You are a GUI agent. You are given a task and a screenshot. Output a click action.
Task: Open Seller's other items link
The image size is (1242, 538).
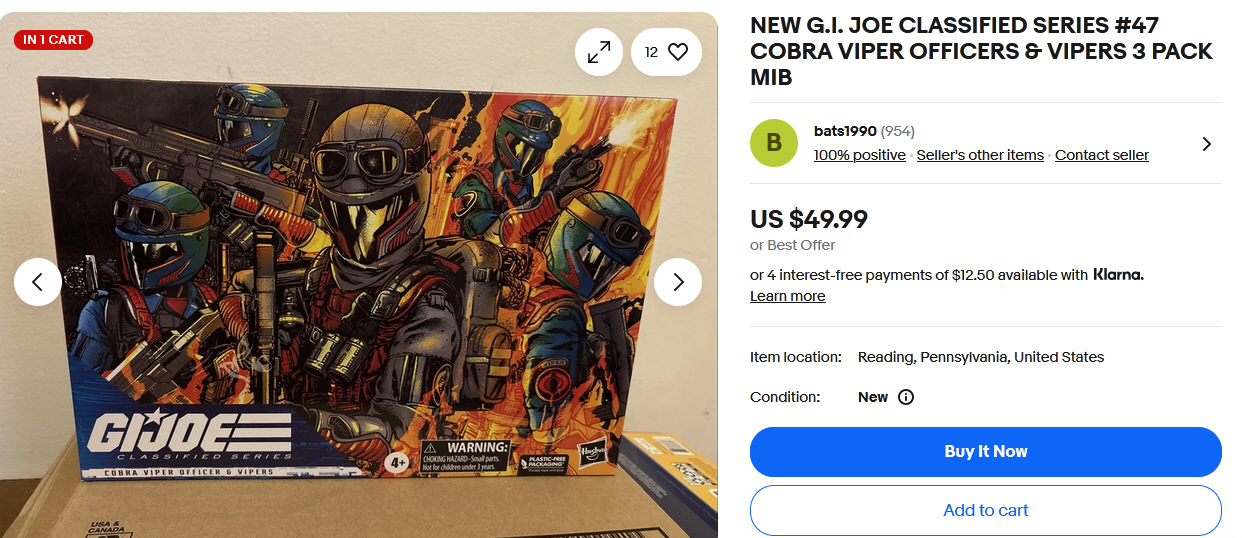pyautogui.click(x=980, y=155)
